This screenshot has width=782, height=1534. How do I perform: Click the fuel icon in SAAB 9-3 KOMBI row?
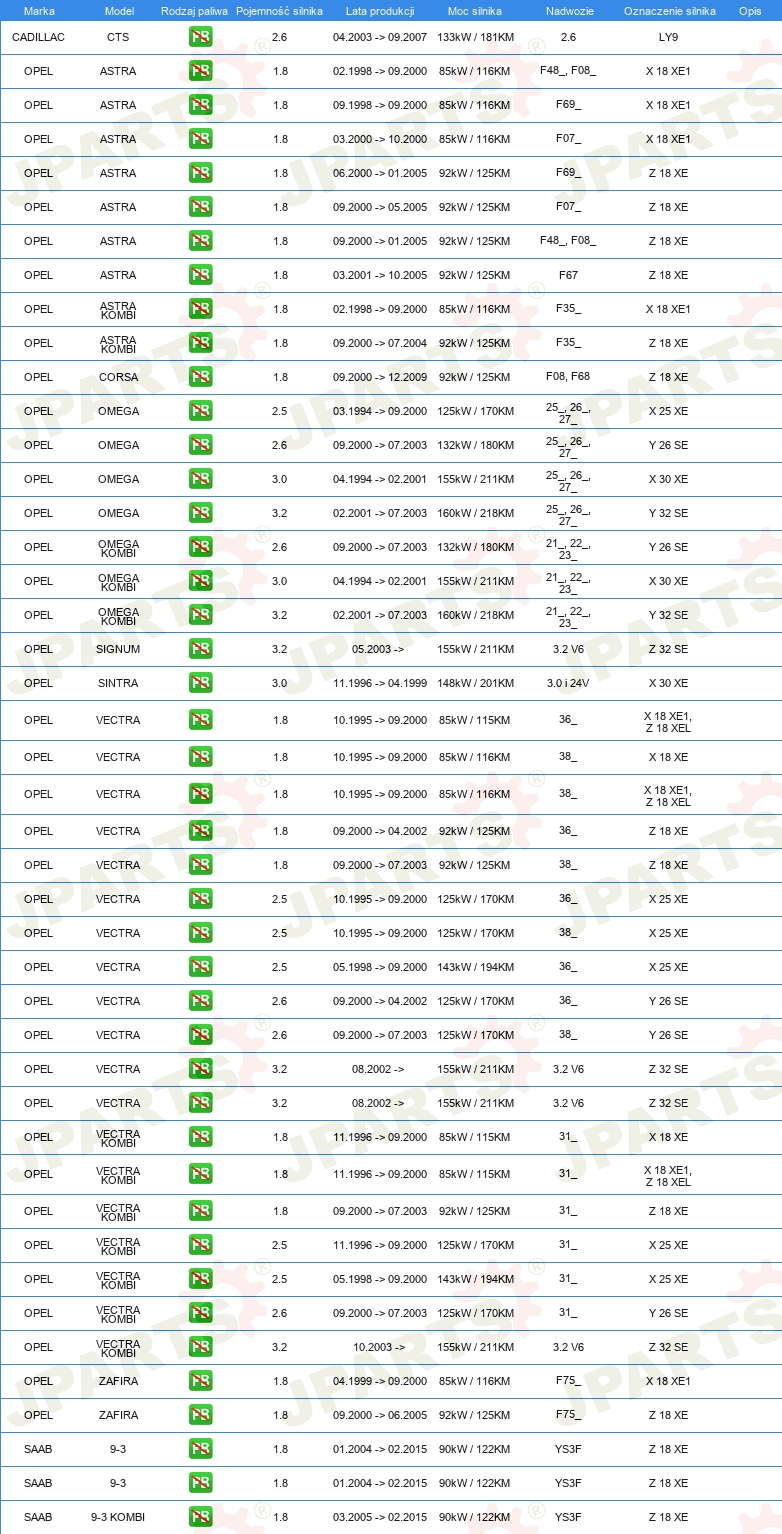[x=200, y=1517]
